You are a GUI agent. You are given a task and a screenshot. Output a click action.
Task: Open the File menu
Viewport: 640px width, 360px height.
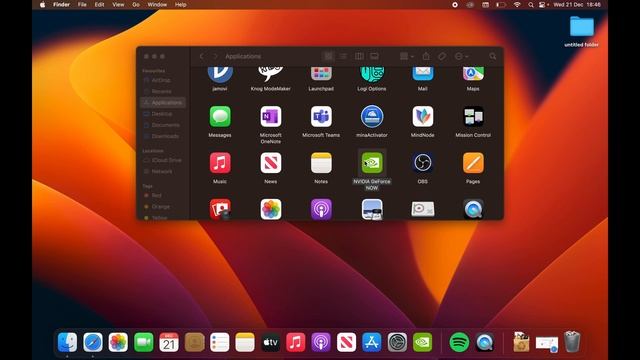click(x=82, y=4)
